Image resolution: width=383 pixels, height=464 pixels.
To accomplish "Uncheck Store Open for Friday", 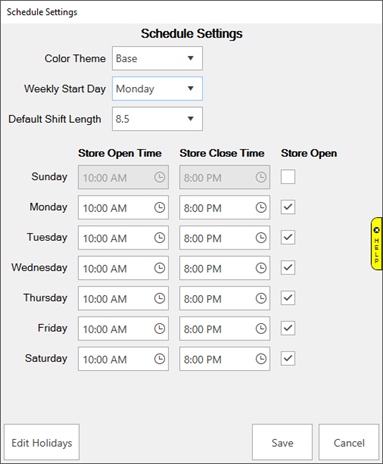I will tap(288, 328).
